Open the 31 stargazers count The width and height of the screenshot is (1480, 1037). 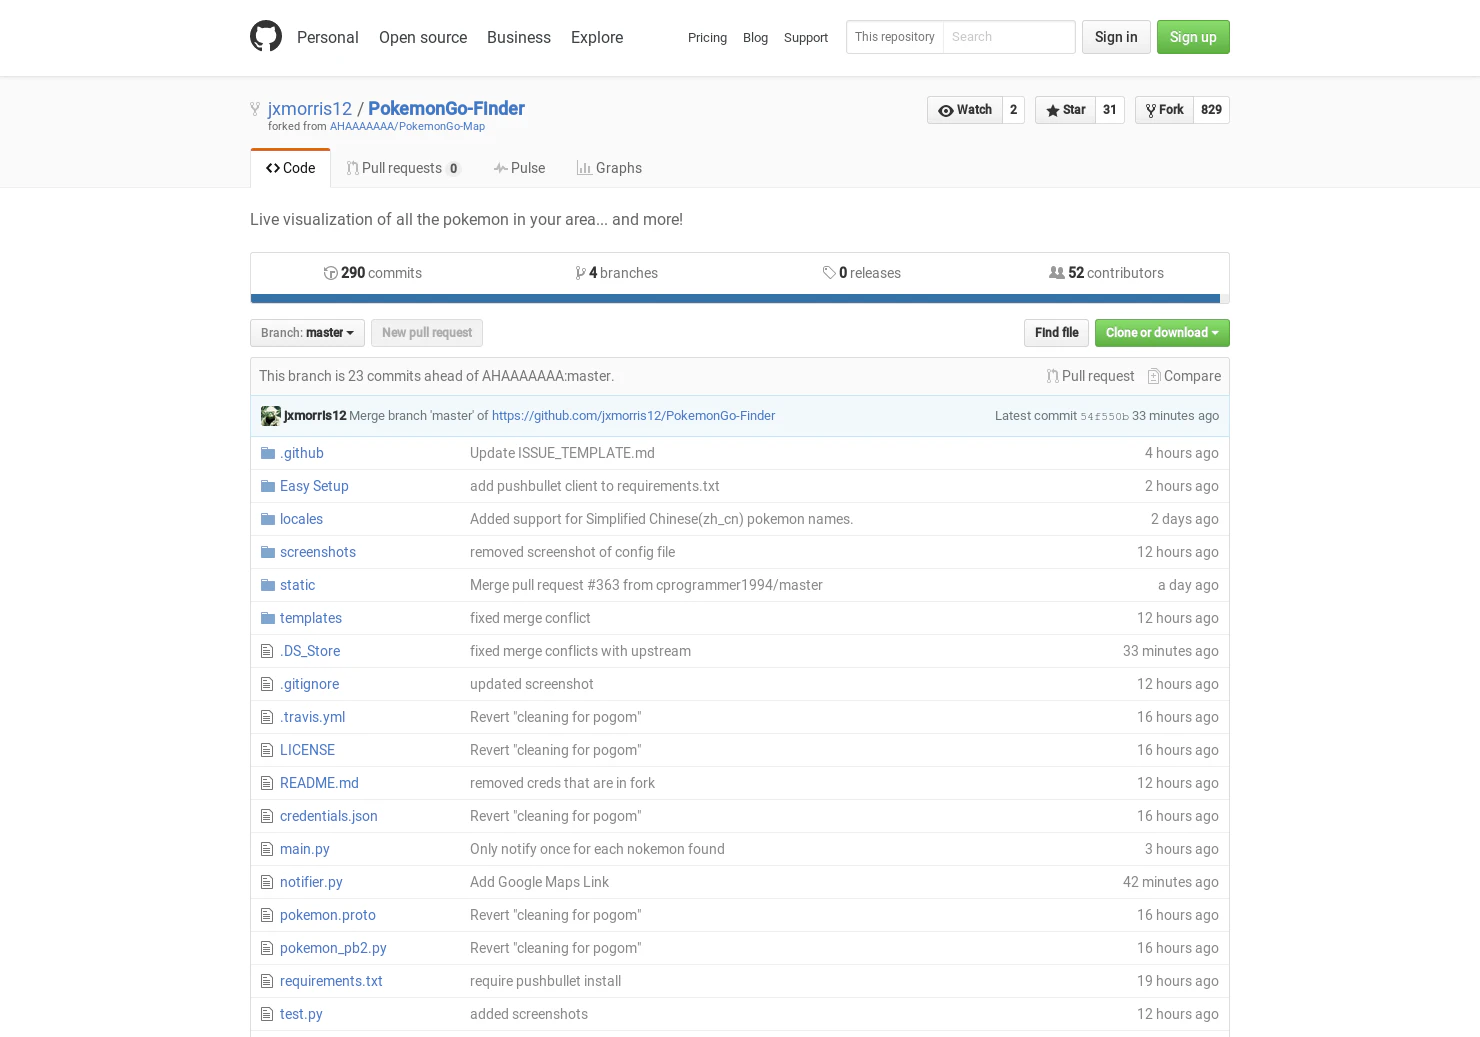coord(1110,110)
